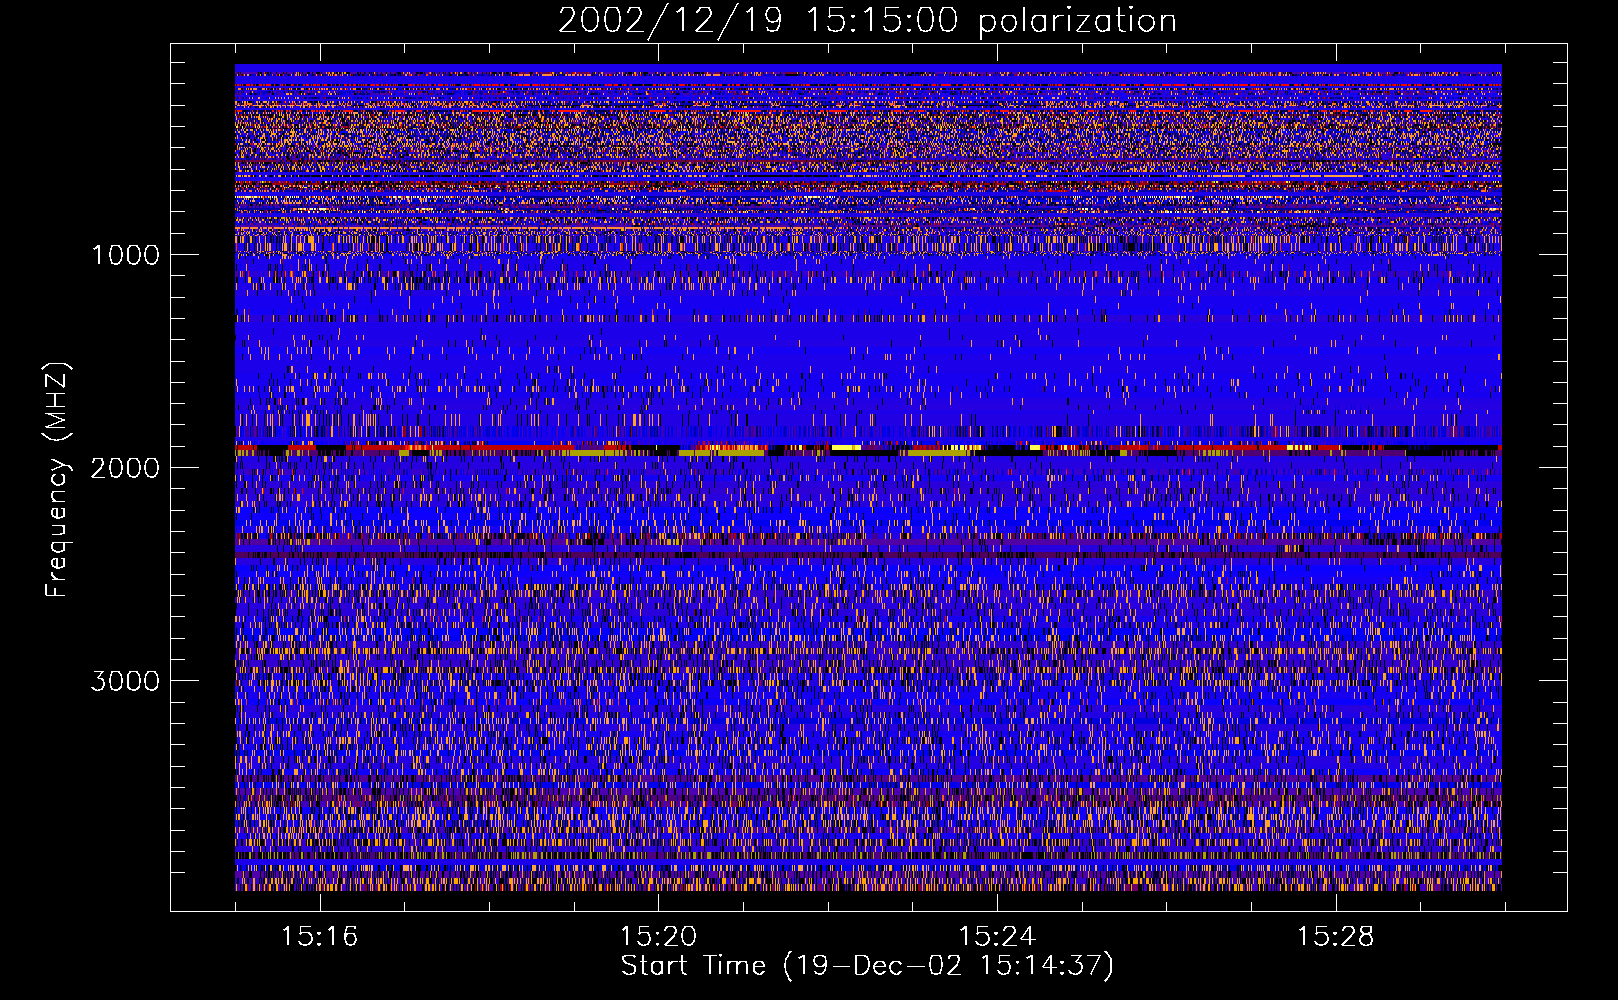This screenshot has height=1000, width=1618.
Task: Click the 'Frequency (MHZ)' axis label
Action: point(58,480)
